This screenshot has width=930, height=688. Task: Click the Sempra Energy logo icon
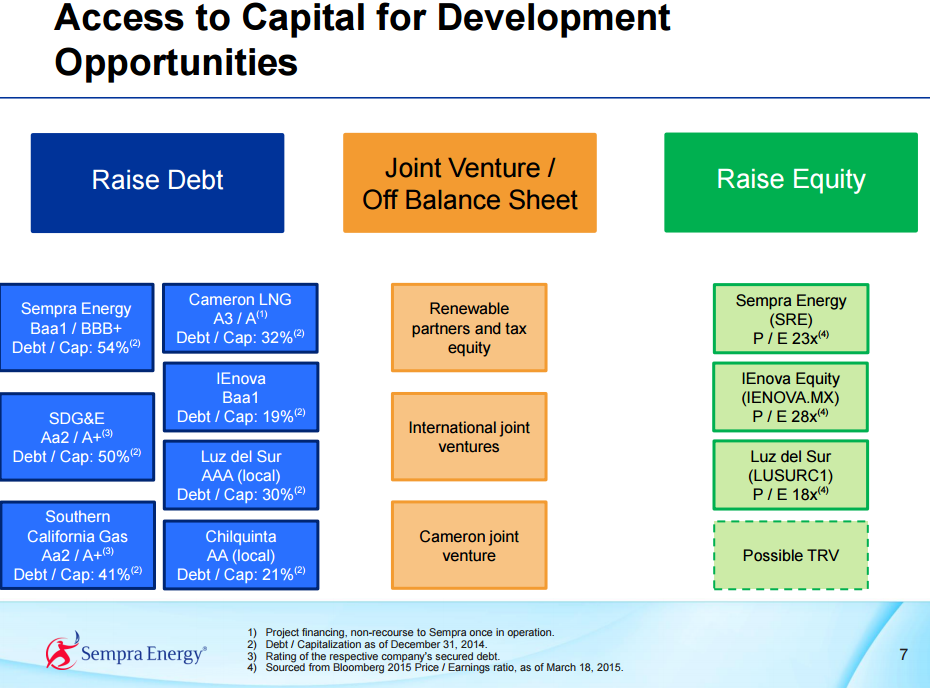pyautogui.click(x=62, y=651)
